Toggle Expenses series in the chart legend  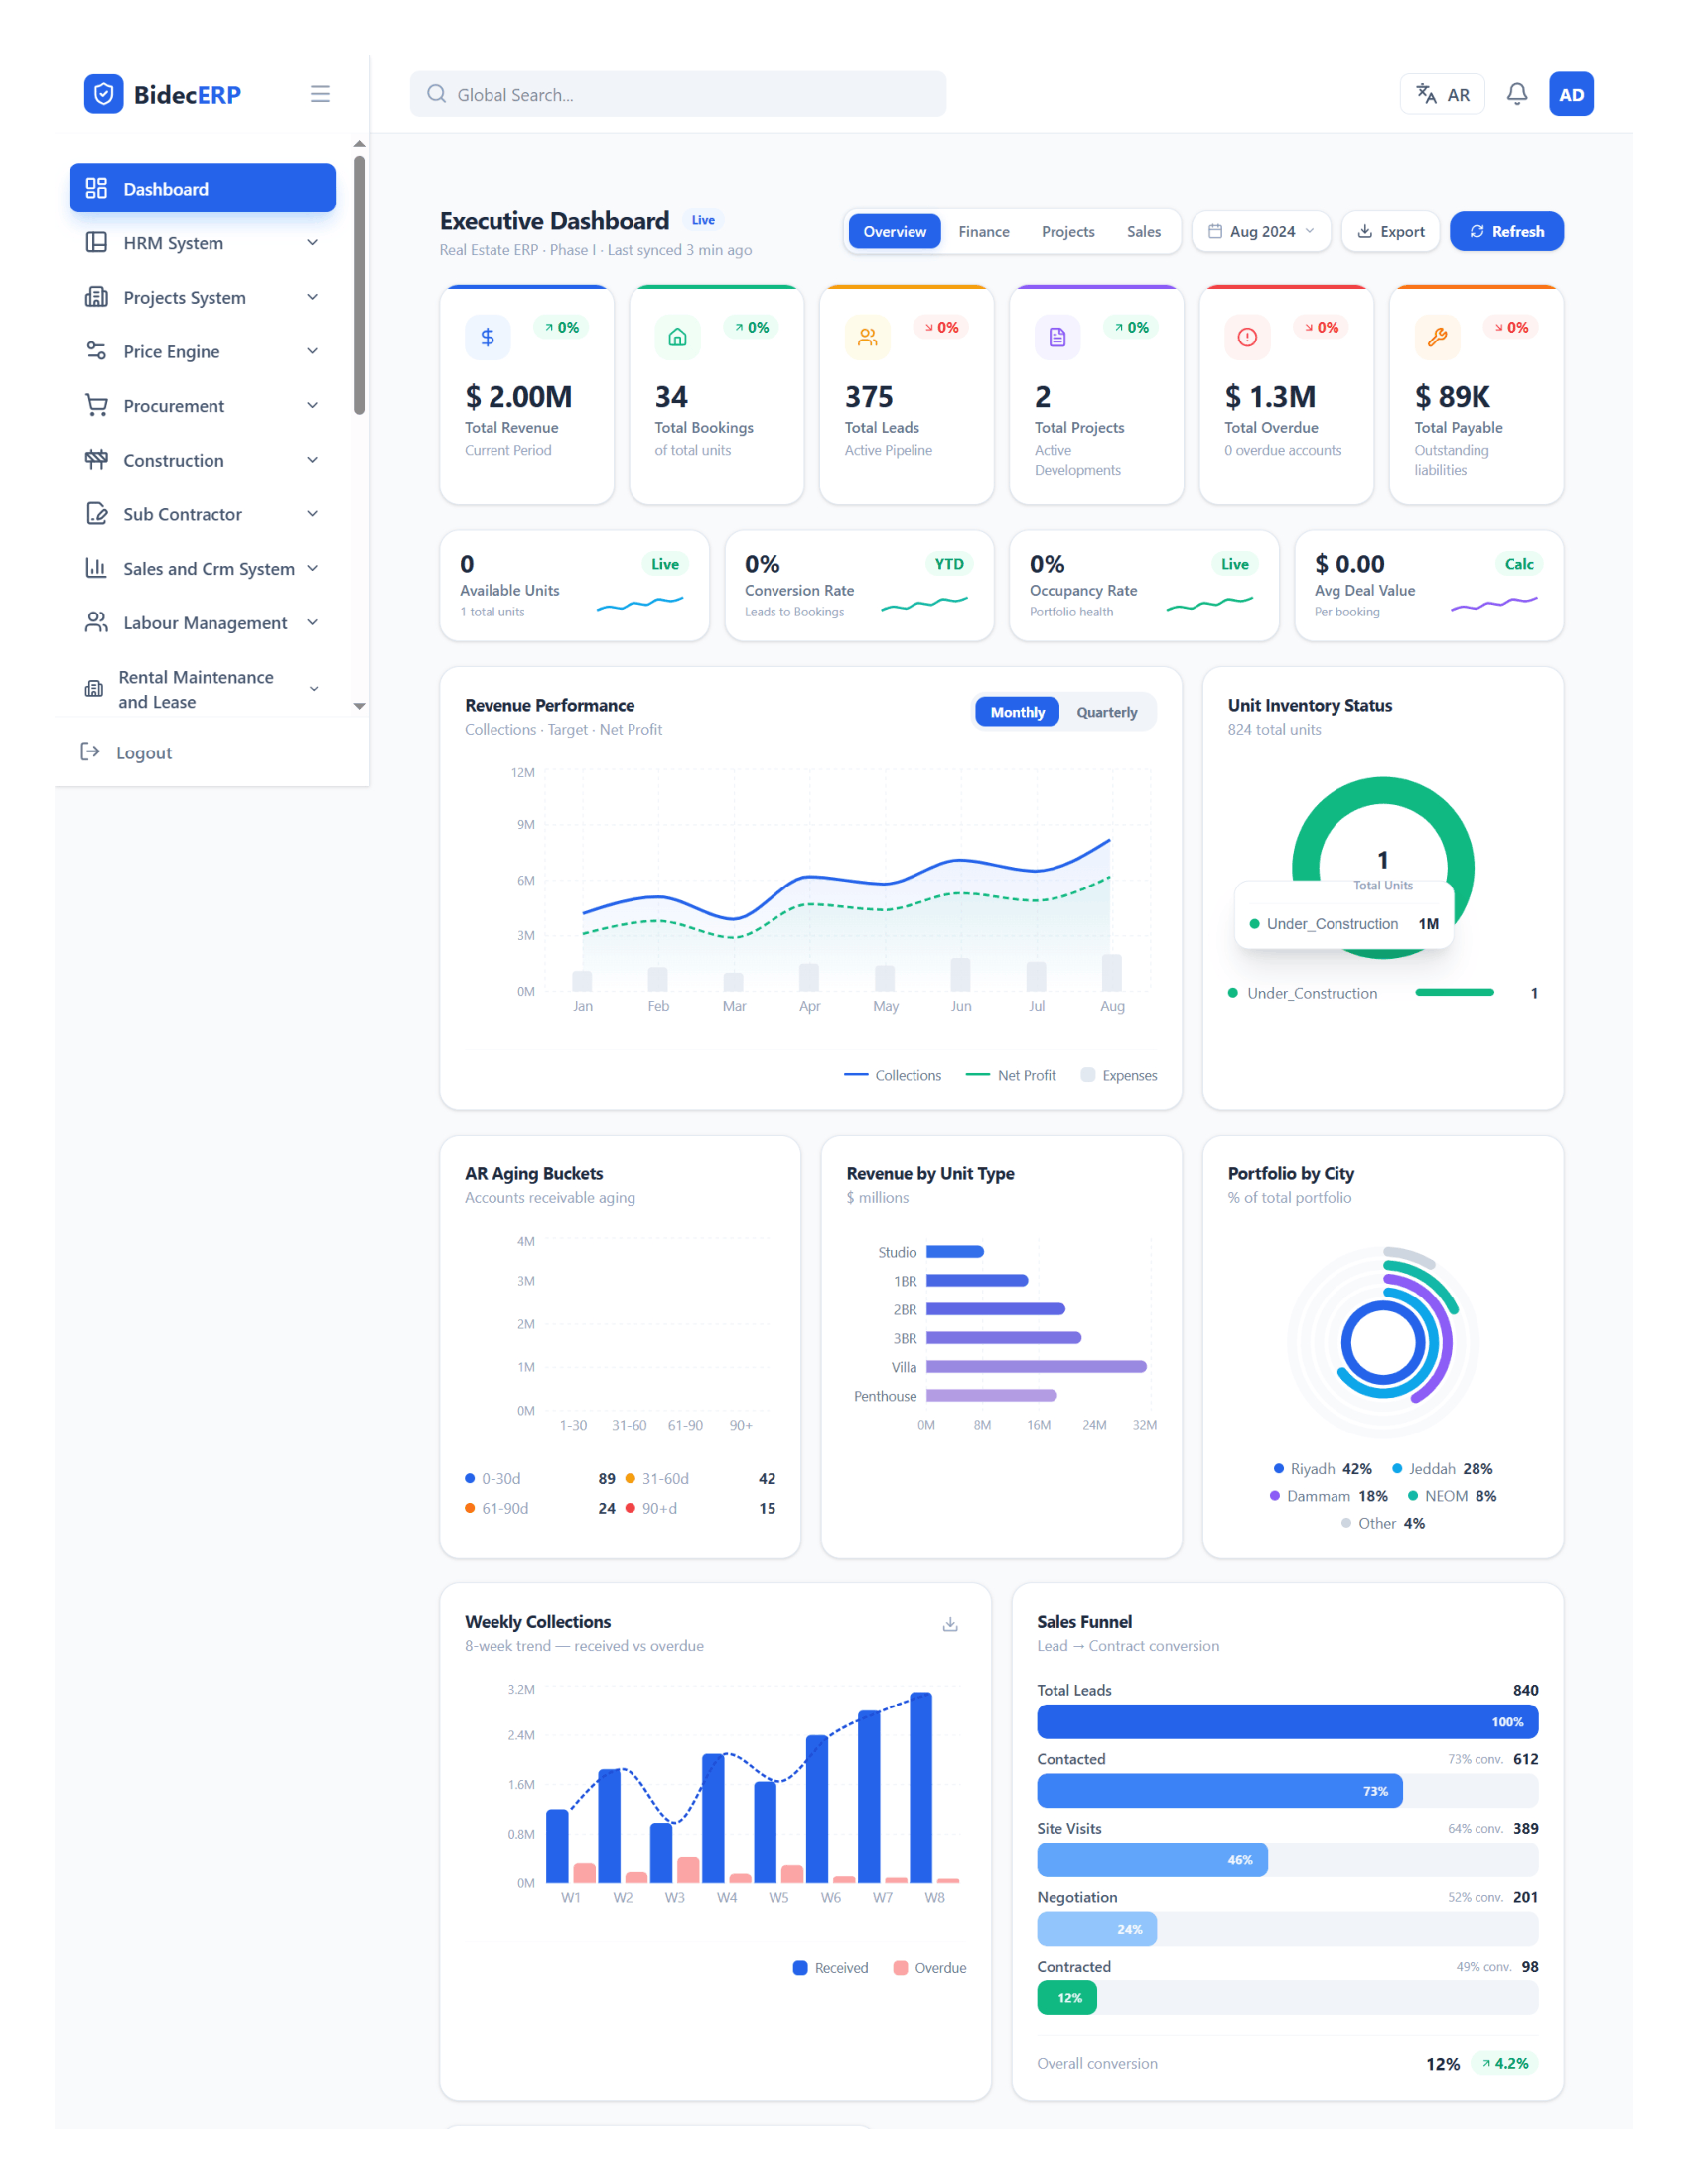pyautogui.click(x=1119, y=1075)
